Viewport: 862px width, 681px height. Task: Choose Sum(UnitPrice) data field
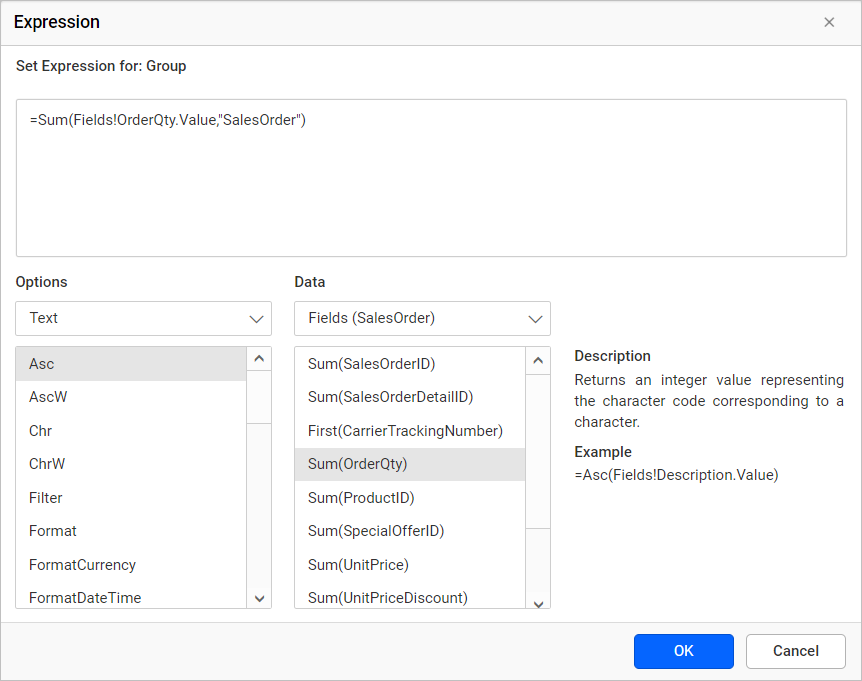click(410, 565)
